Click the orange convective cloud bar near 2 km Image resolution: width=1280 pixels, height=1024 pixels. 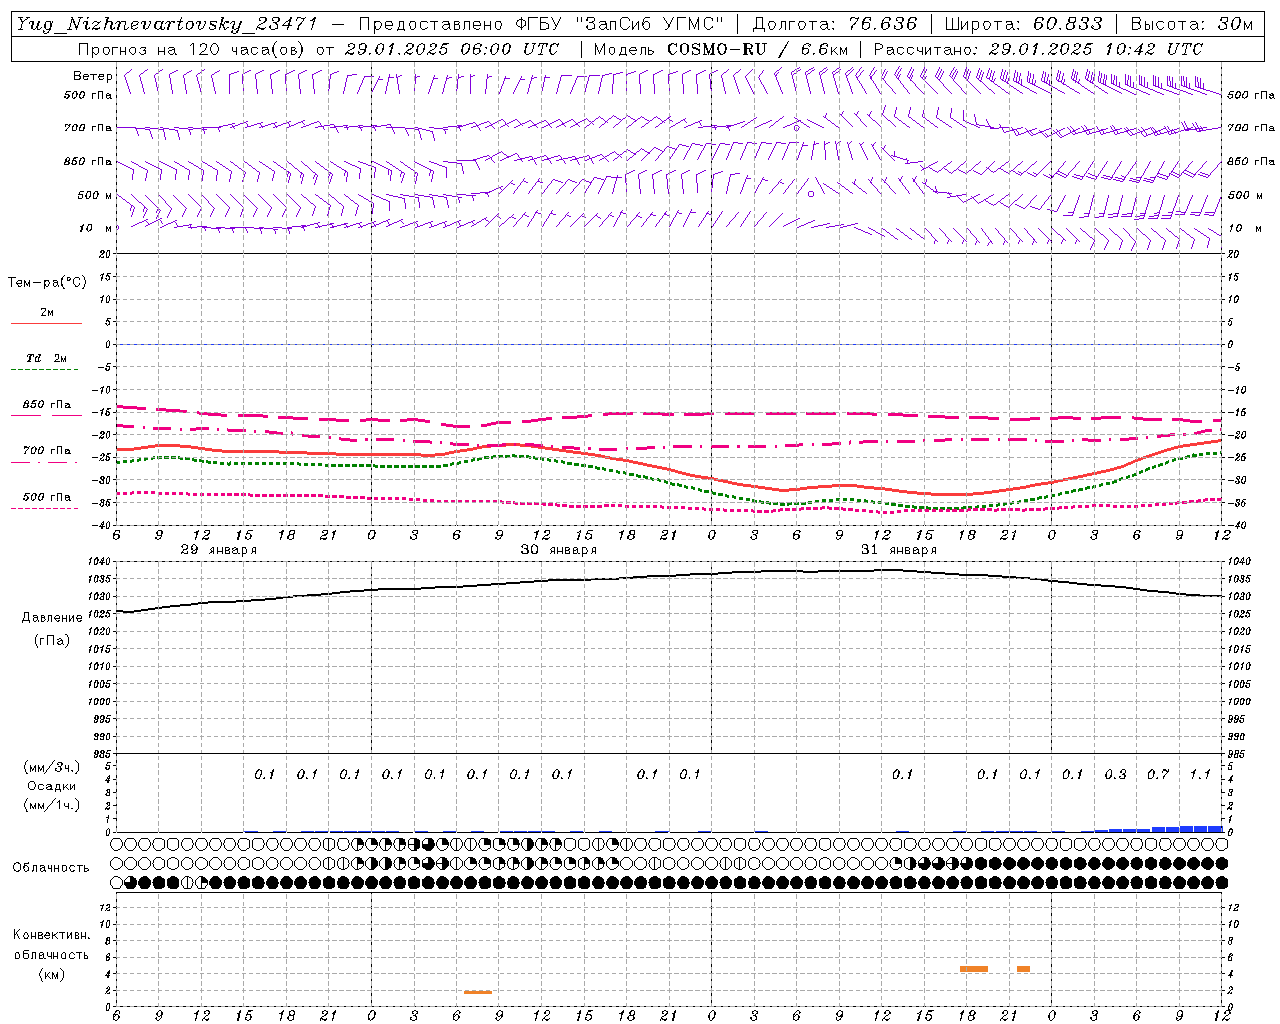pos(478,992)
